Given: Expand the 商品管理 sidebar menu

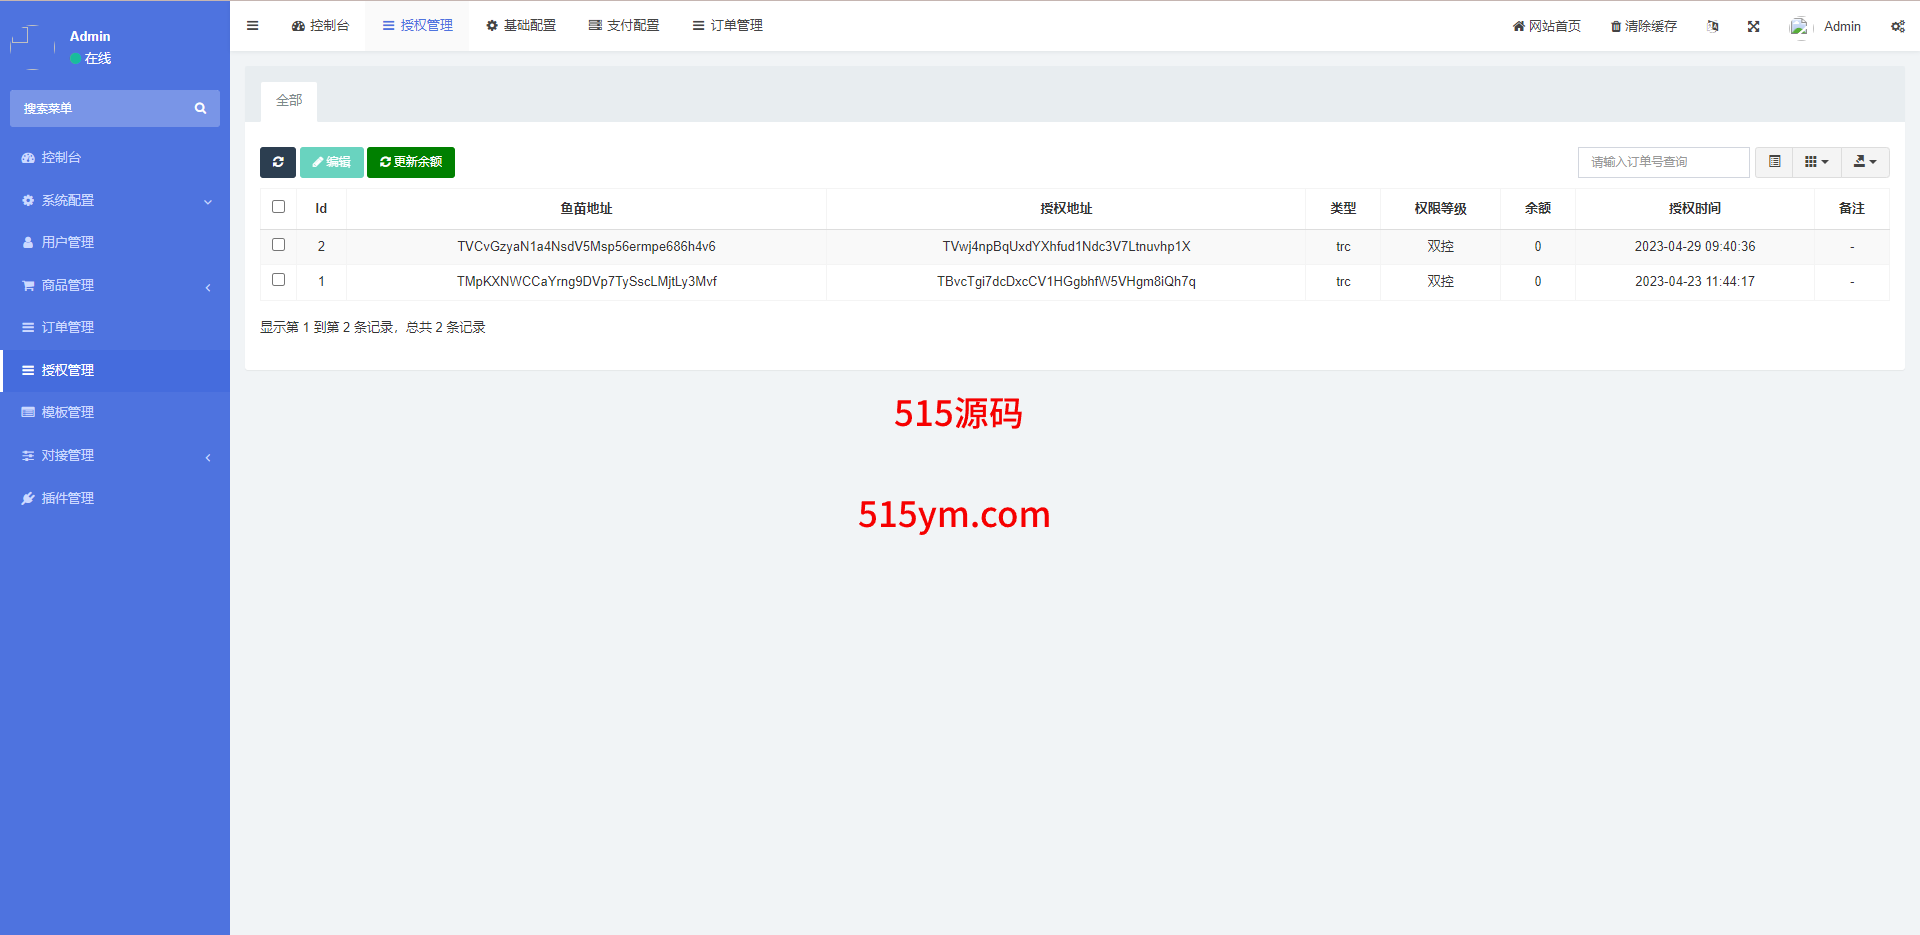Looking at the screenshot, I should coord(115,285).
